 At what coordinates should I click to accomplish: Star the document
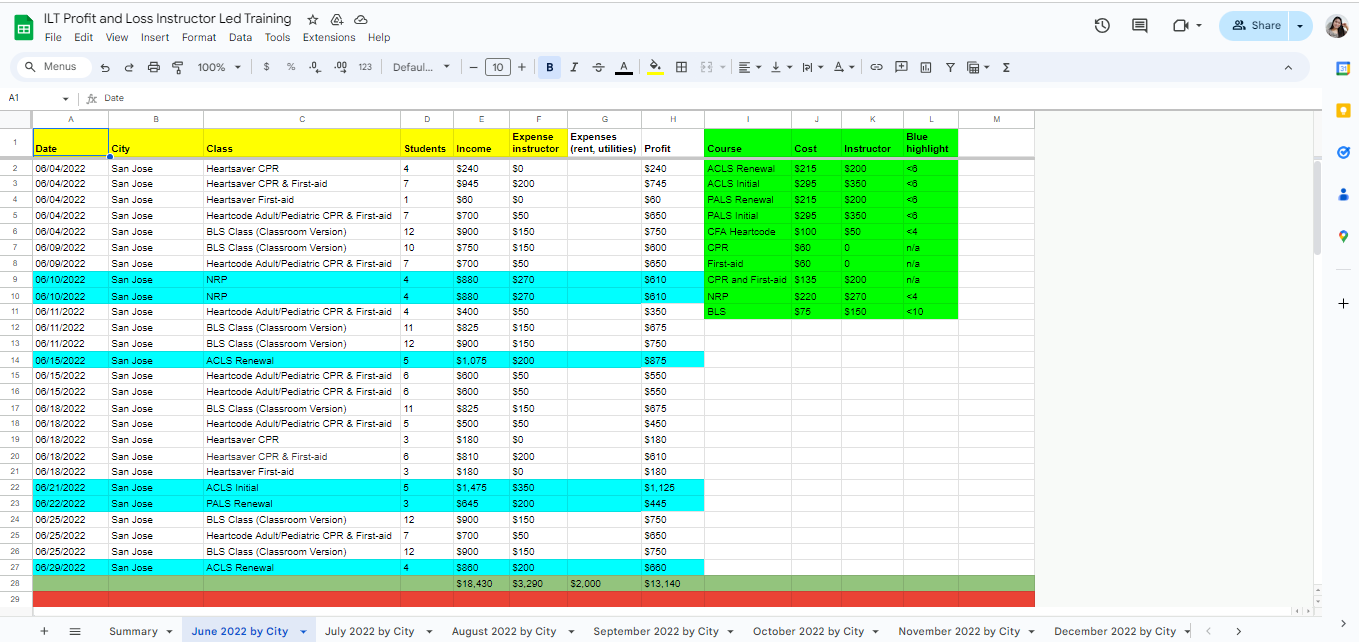[x=313, y=19]
